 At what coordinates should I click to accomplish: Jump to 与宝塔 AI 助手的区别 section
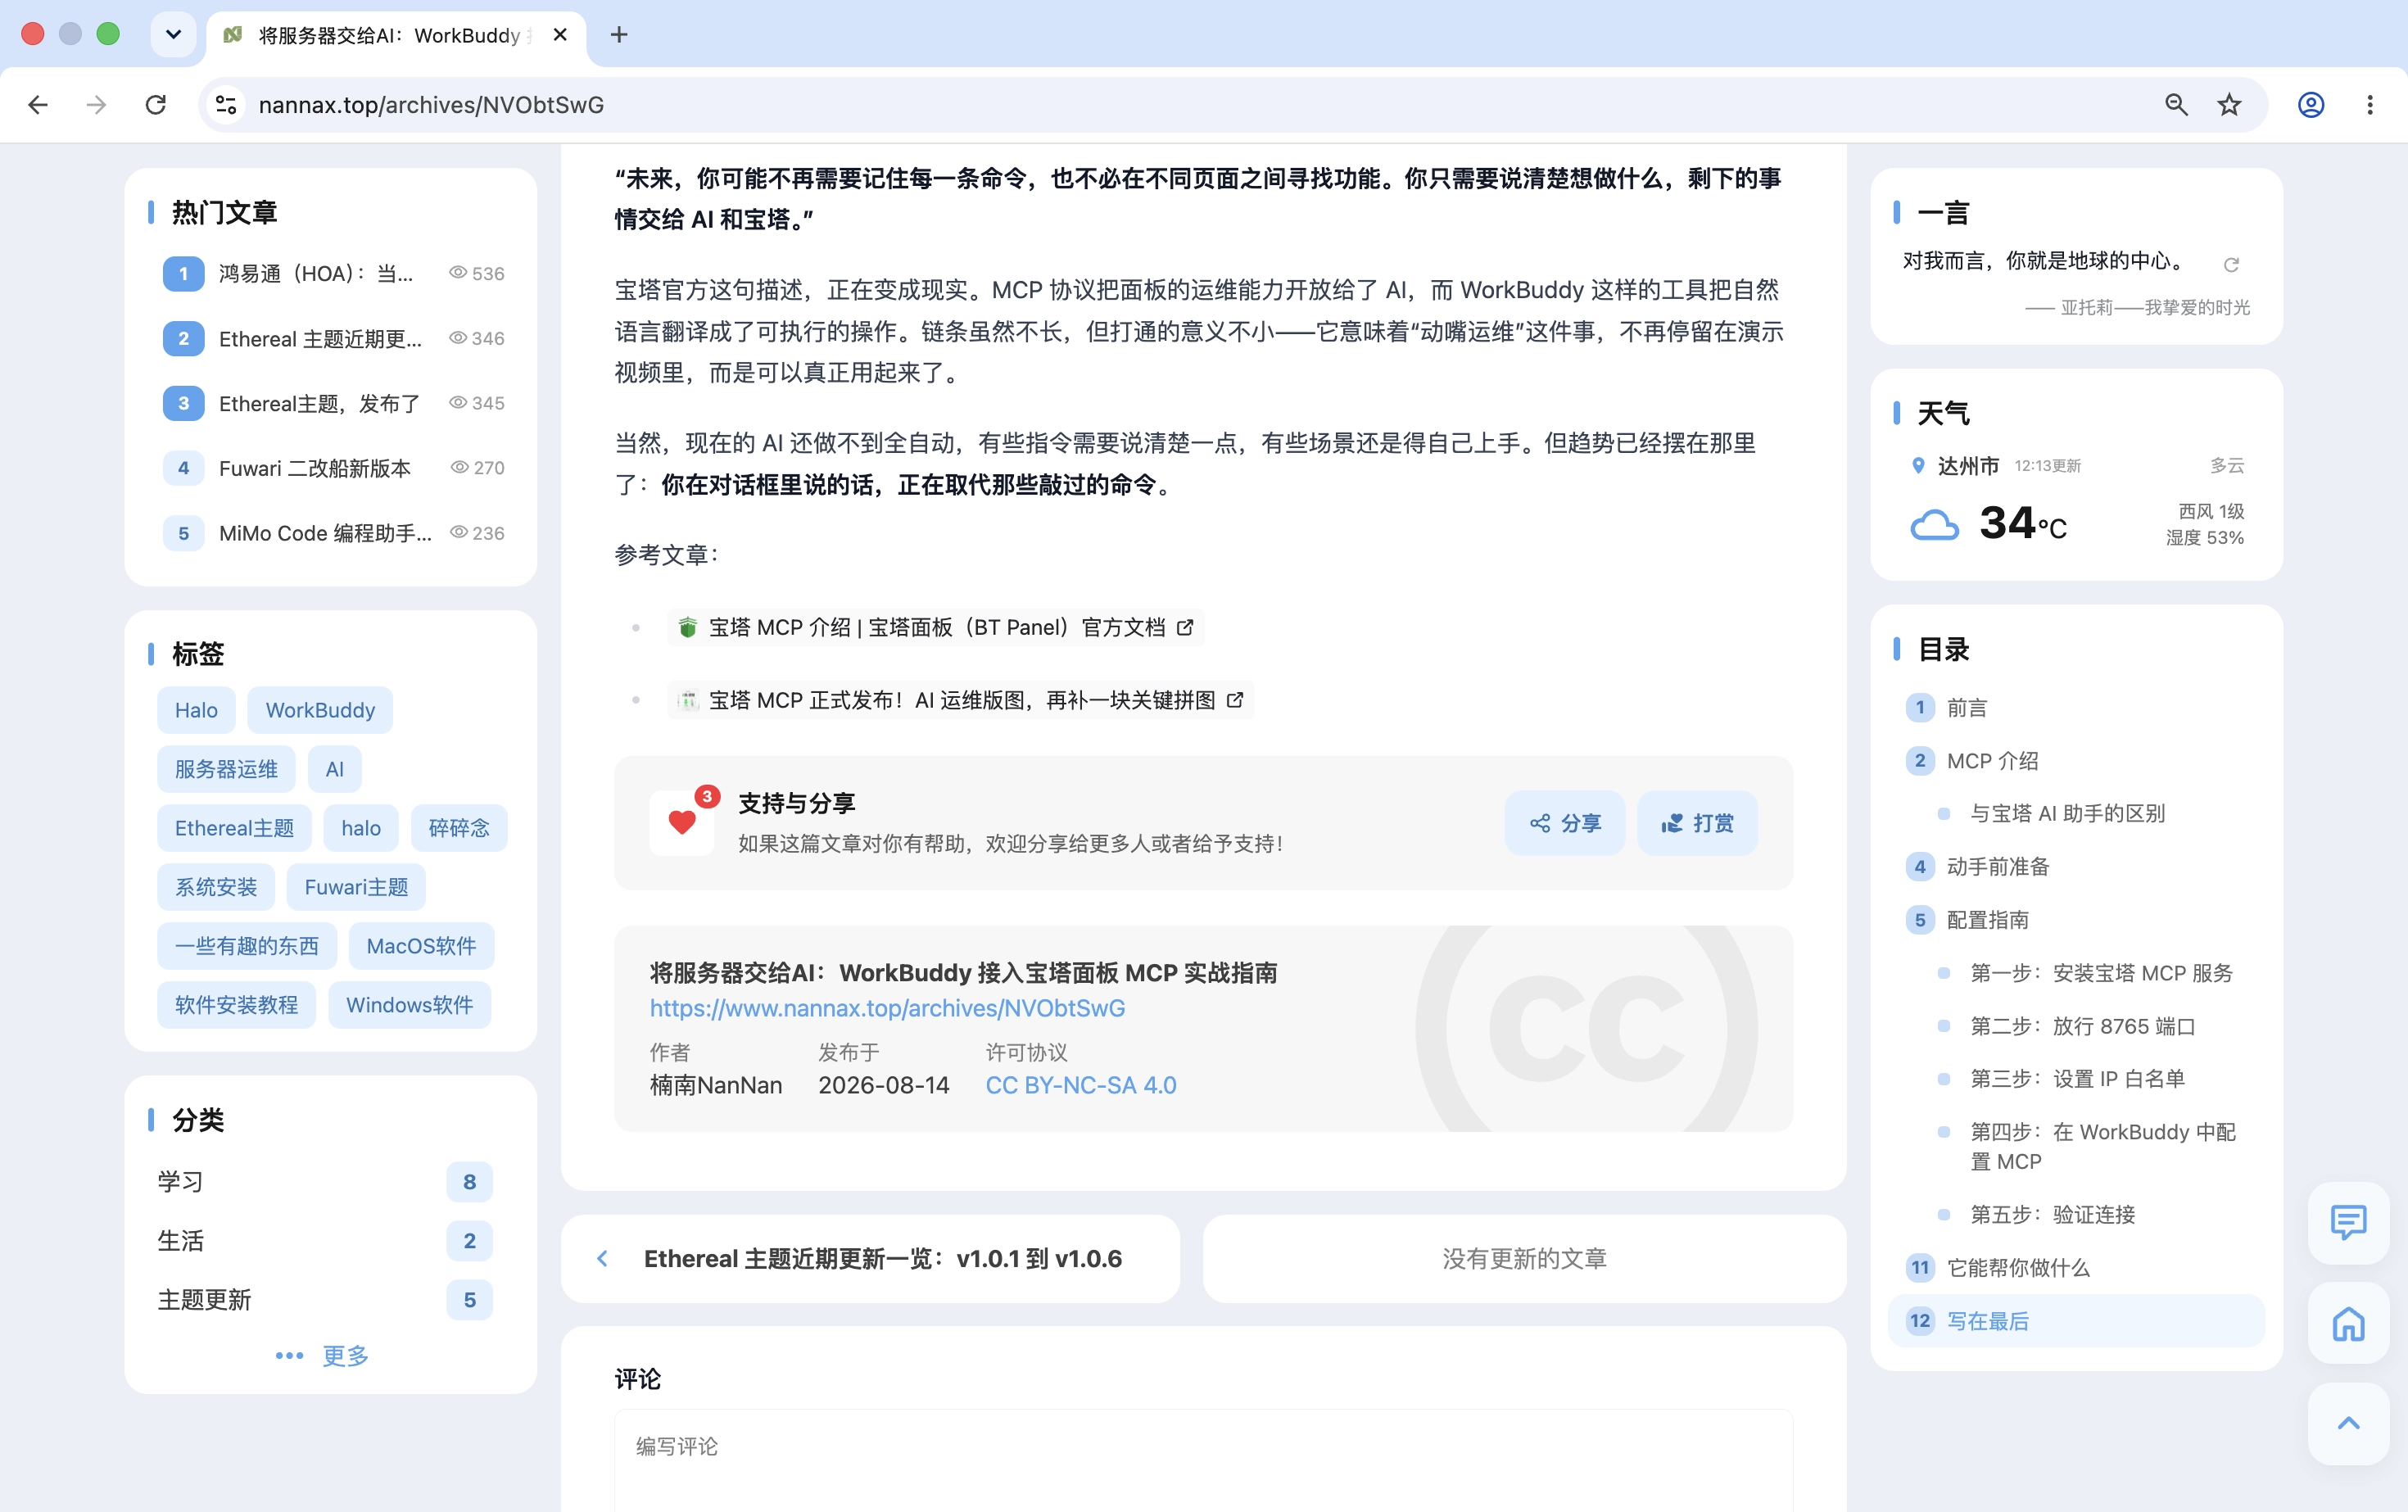point(2076,814)
